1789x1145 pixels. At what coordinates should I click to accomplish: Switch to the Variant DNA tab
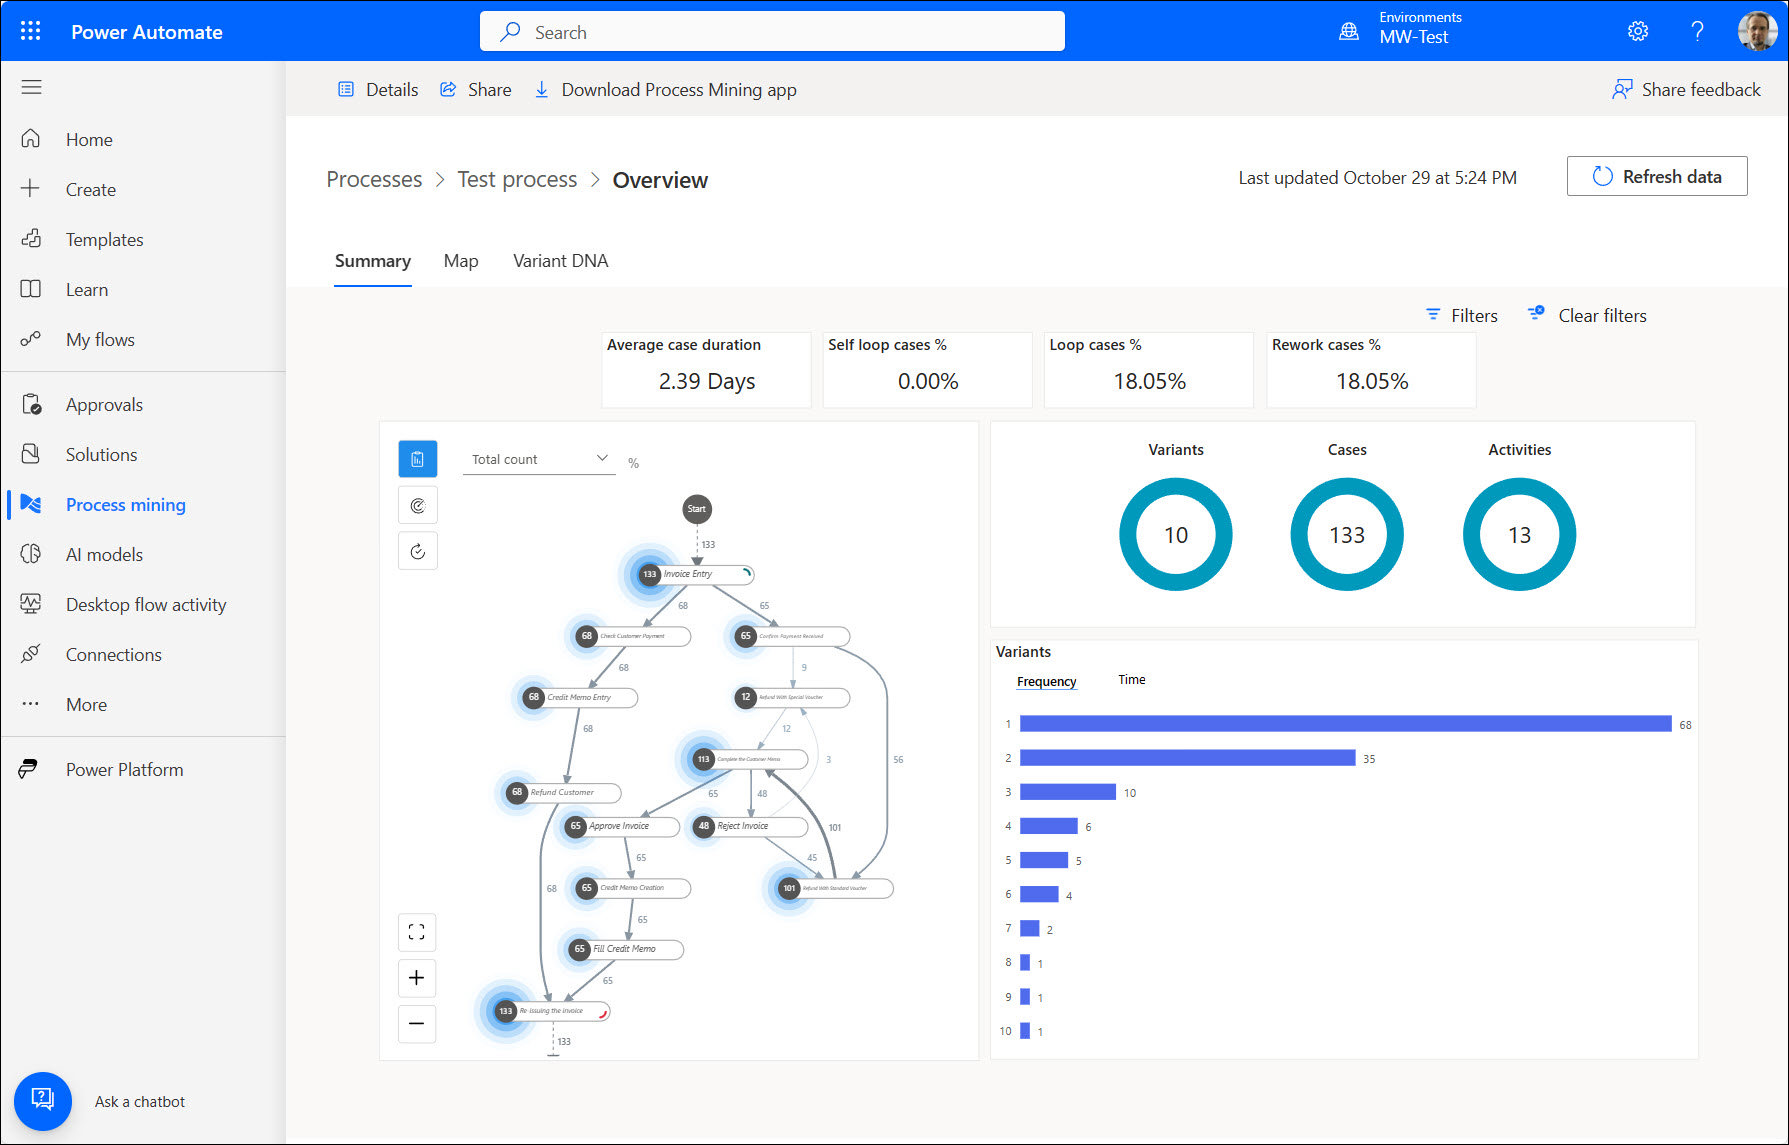coord(560,261)
